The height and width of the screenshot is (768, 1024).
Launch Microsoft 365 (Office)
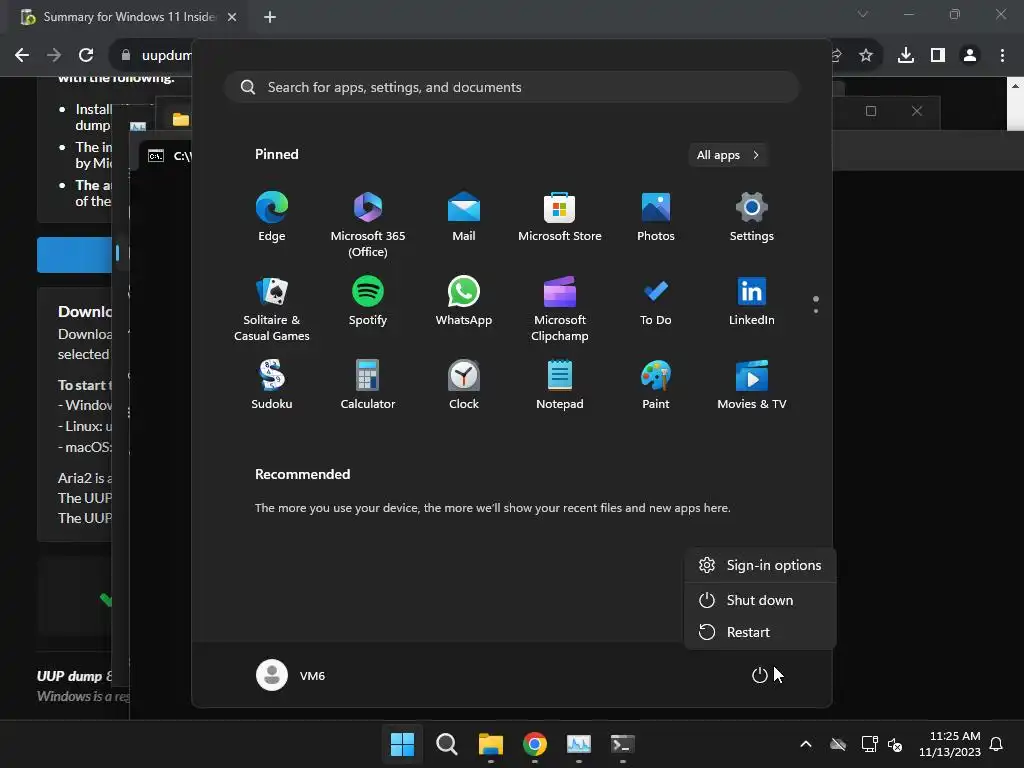pyautogui.click(x=368, y=225)
